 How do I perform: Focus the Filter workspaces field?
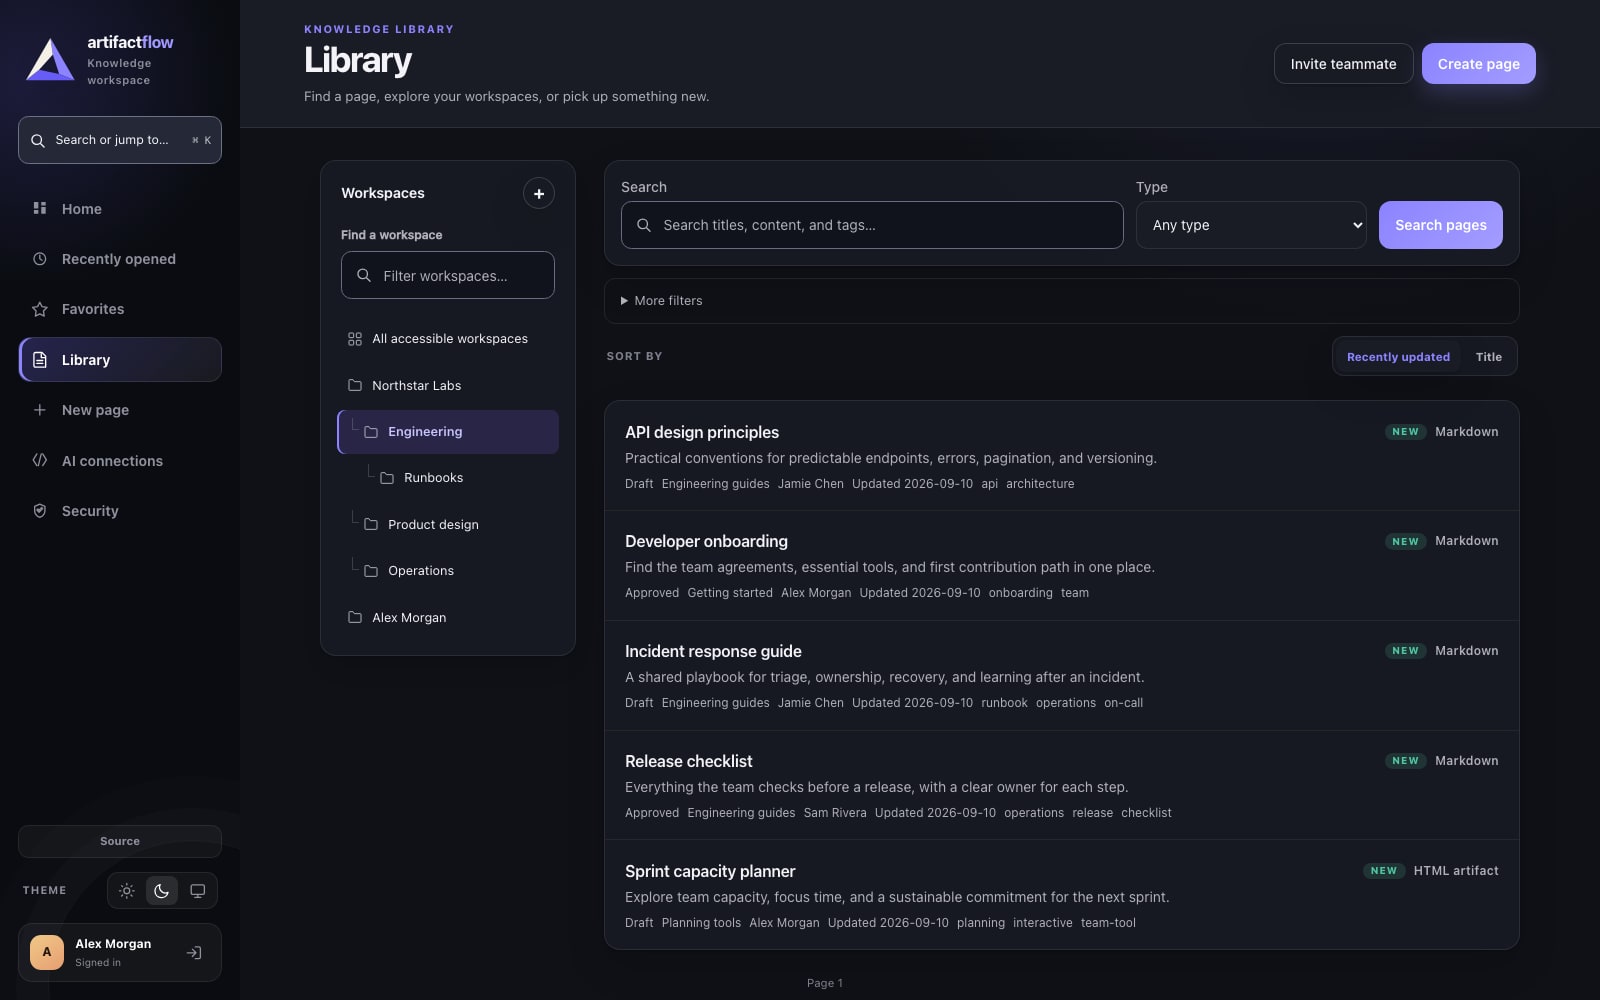[448, 275]
